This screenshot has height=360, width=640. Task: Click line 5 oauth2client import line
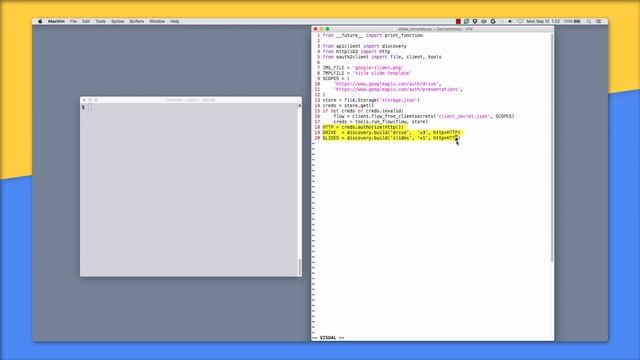pyautogui.click(x=382, y=57)
